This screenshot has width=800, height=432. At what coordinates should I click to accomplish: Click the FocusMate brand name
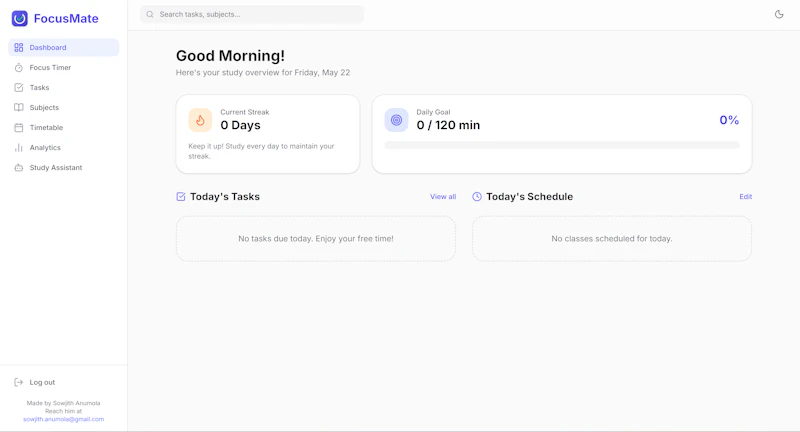(66, 18)
